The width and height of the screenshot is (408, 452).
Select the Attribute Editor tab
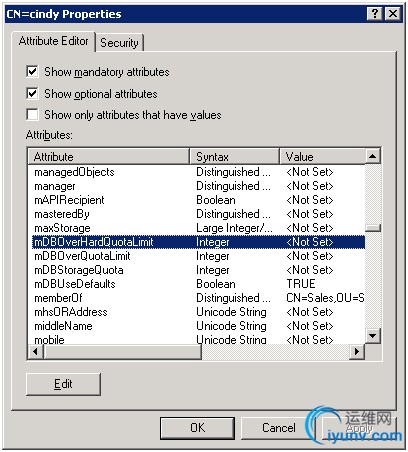[54, 41]
